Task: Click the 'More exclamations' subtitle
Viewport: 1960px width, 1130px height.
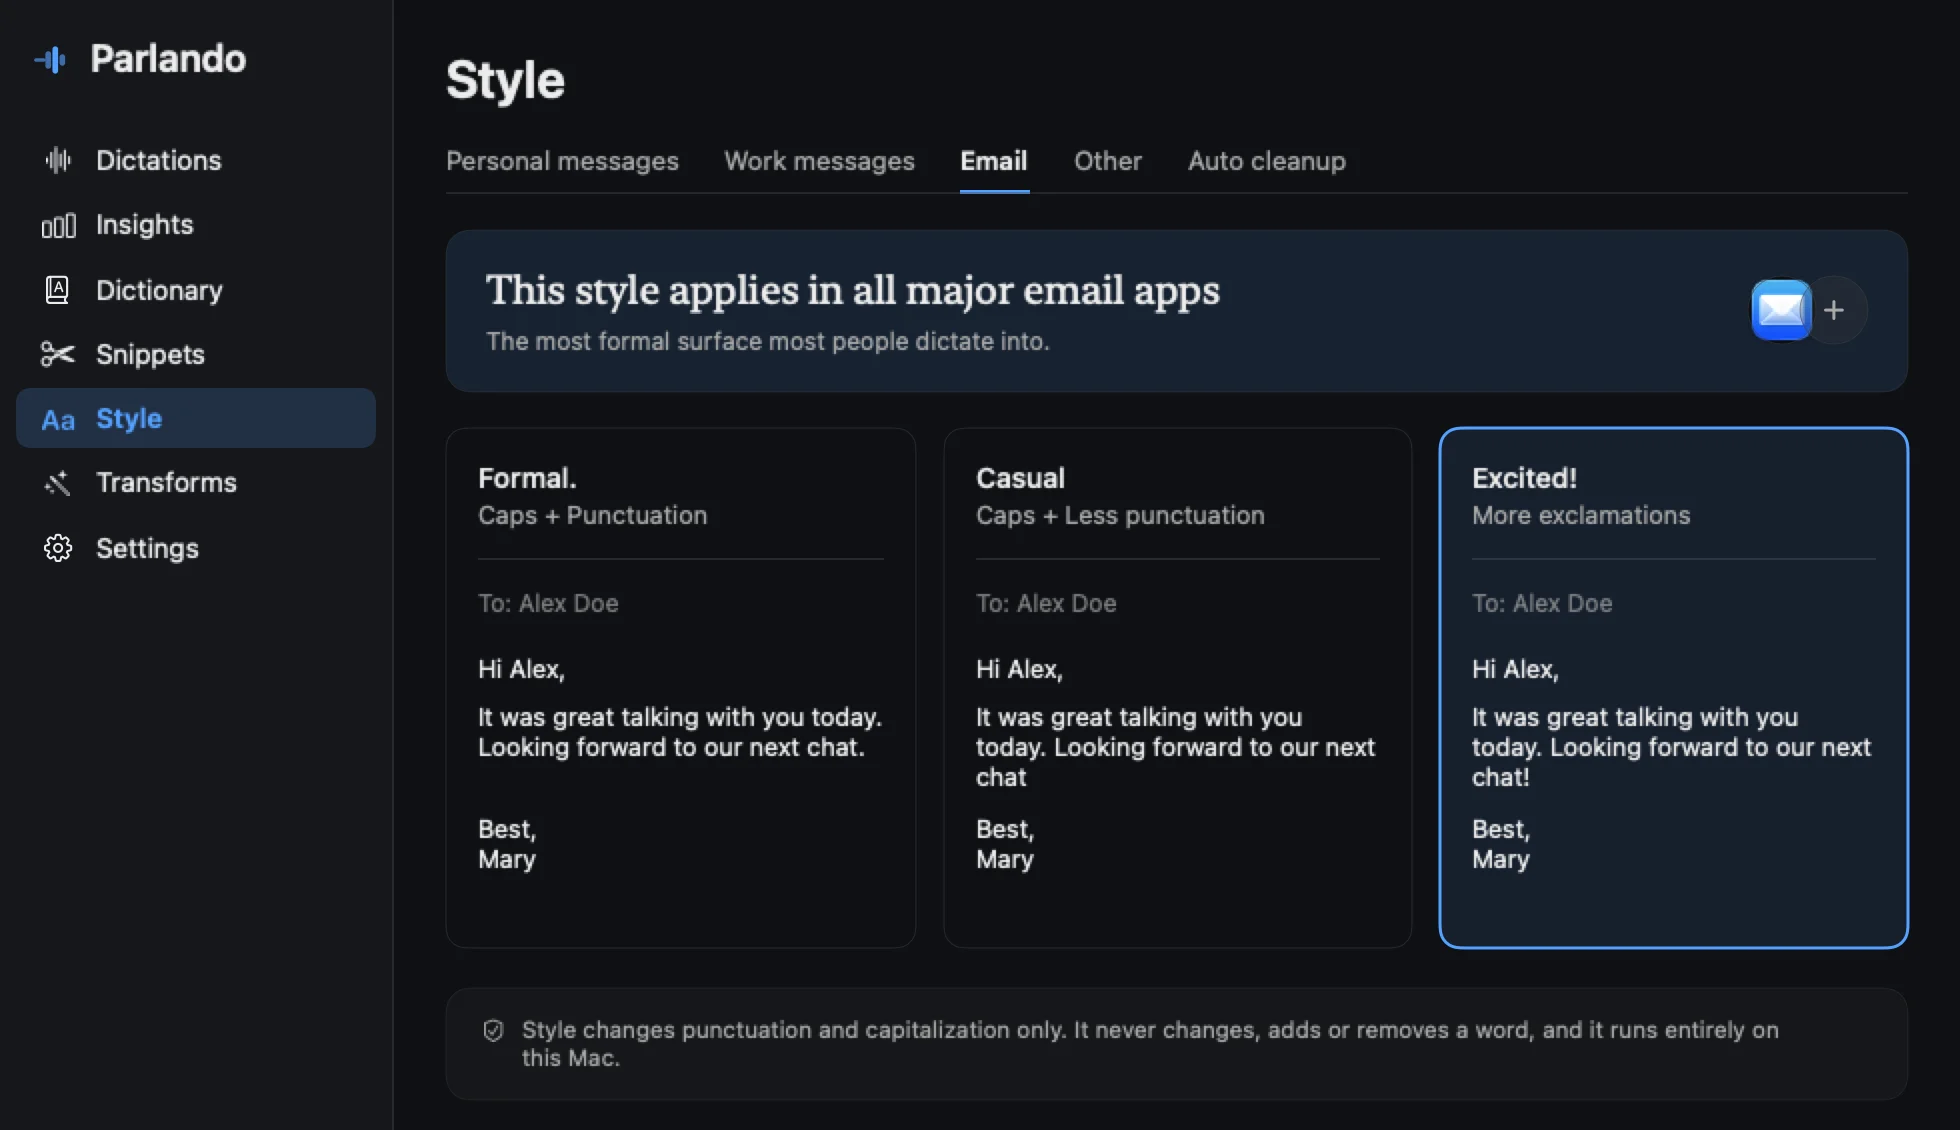Action: (1581, 515)
